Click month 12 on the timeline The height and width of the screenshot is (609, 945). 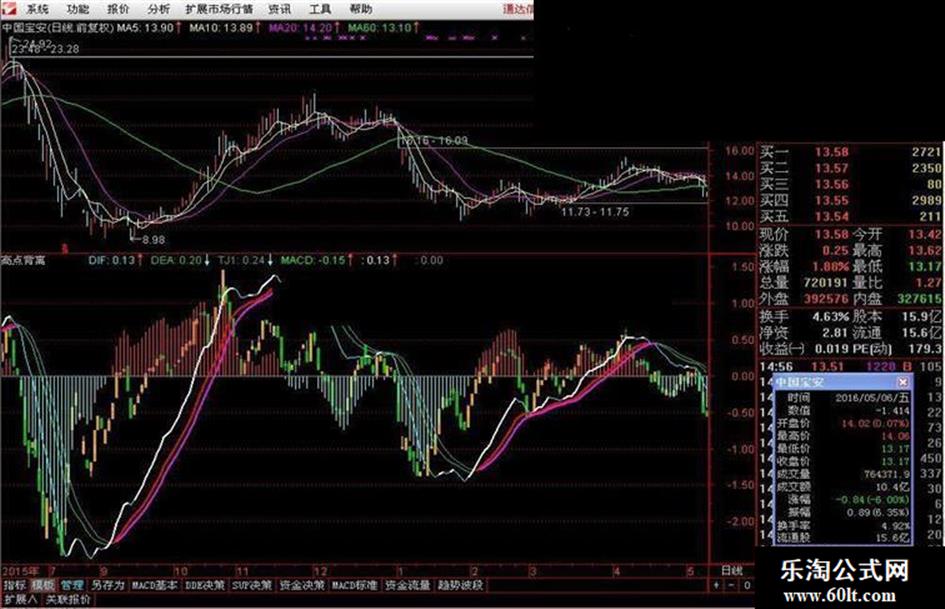pos(321,570)
